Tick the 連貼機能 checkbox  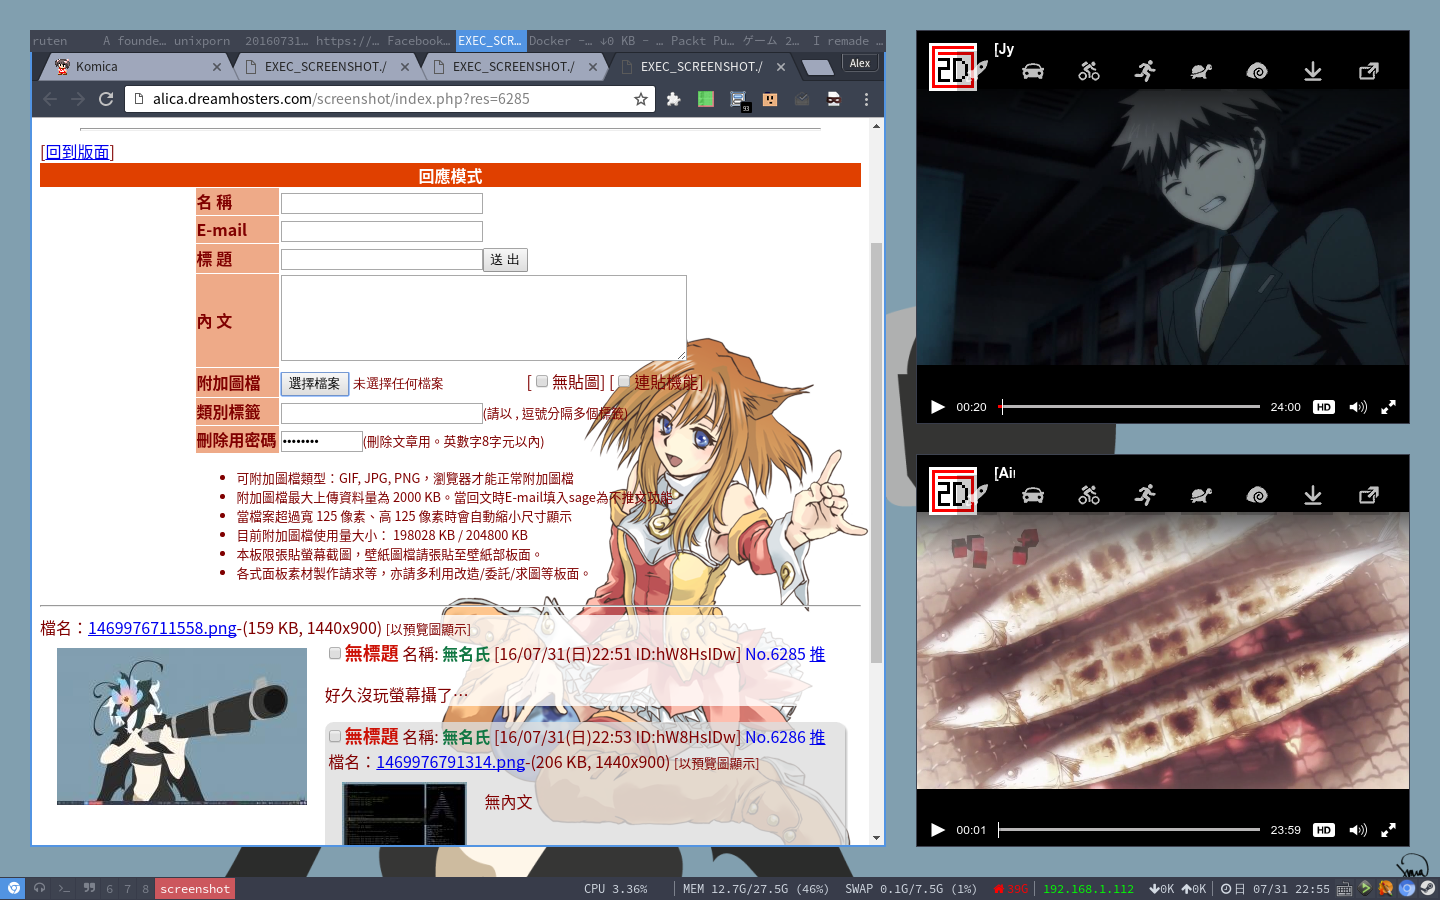click(624, 381)
